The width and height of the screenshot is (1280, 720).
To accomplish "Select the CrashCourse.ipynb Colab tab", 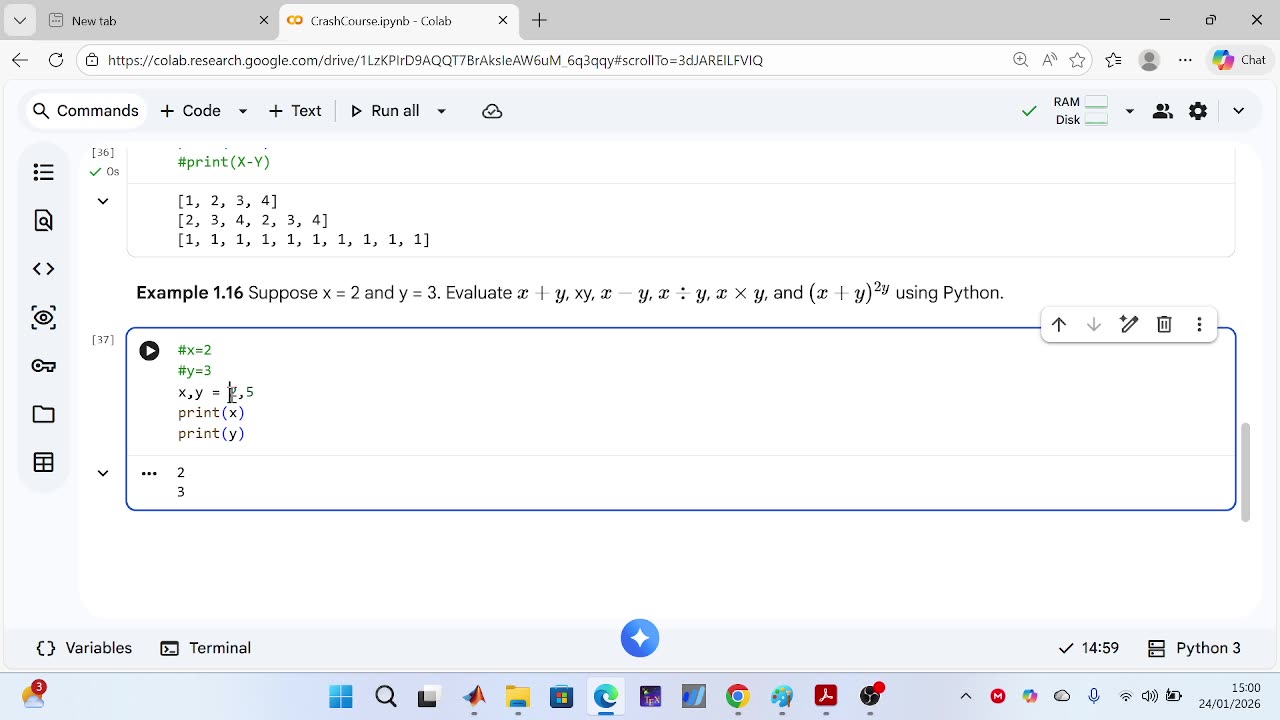I will point(398,20).
